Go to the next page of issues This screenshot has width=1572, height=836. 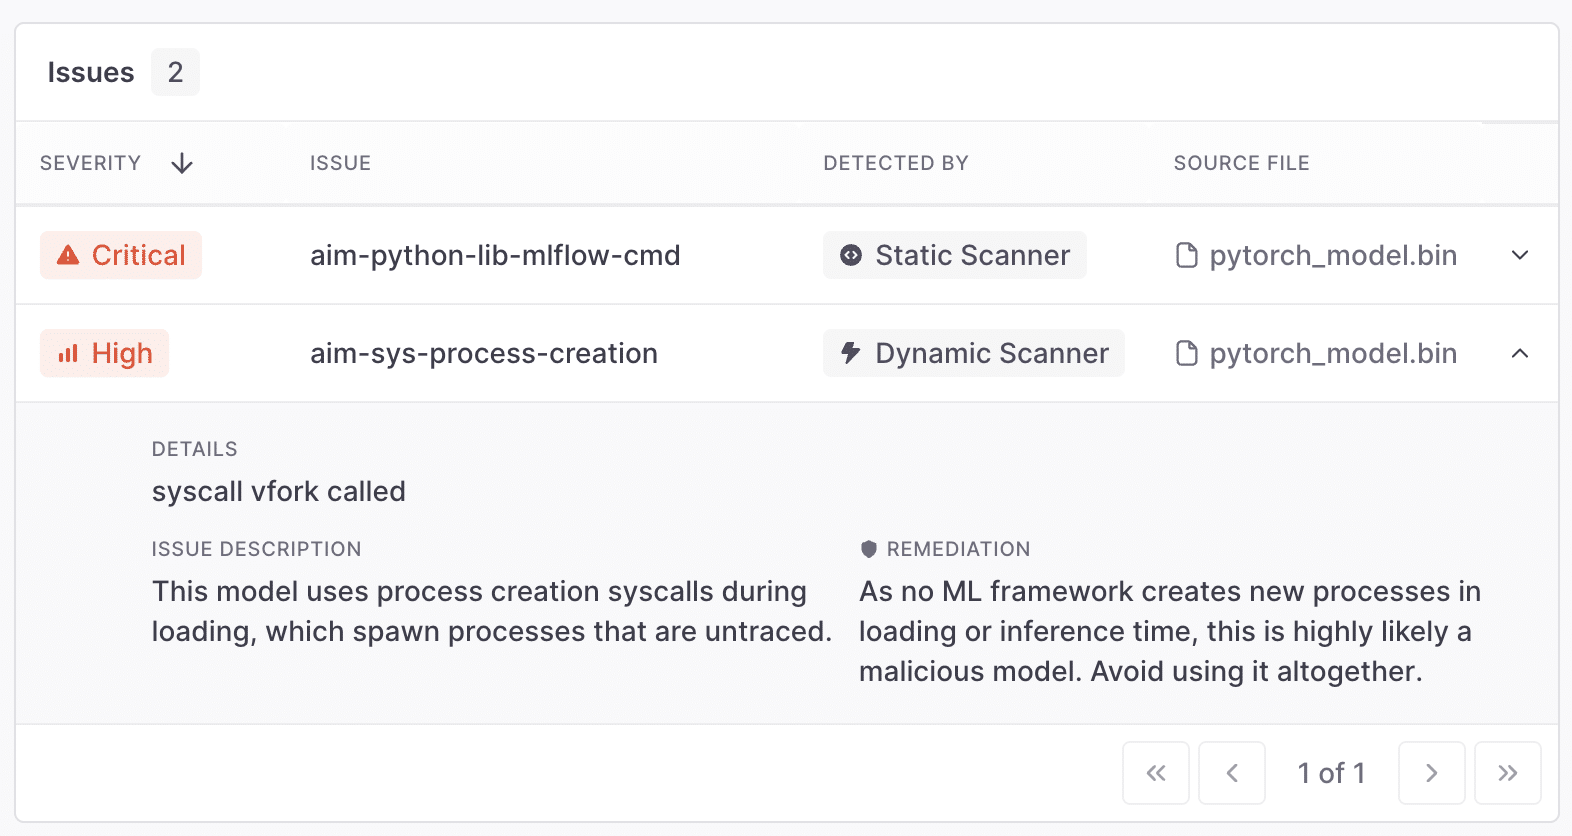tap(1432, 773)
